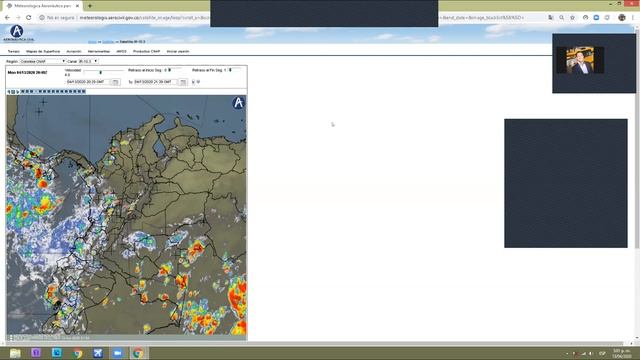Stop the satellite animation
The width and height of the screenshot is (640, 360).
[13, 92]
